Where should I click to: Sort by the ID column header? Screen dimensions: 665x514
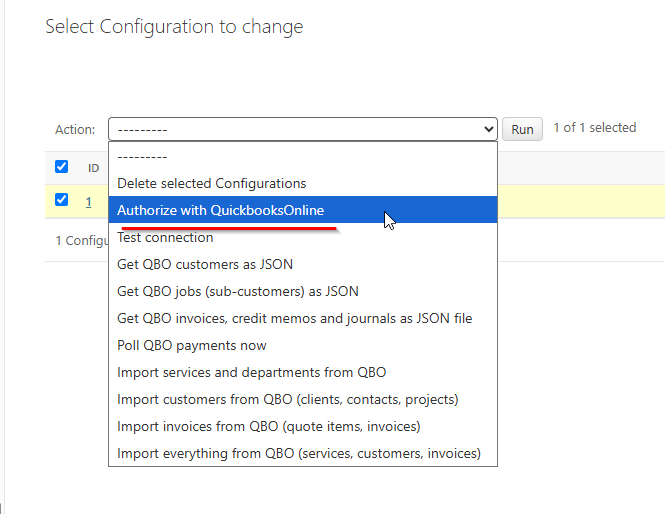pos(93,168)
